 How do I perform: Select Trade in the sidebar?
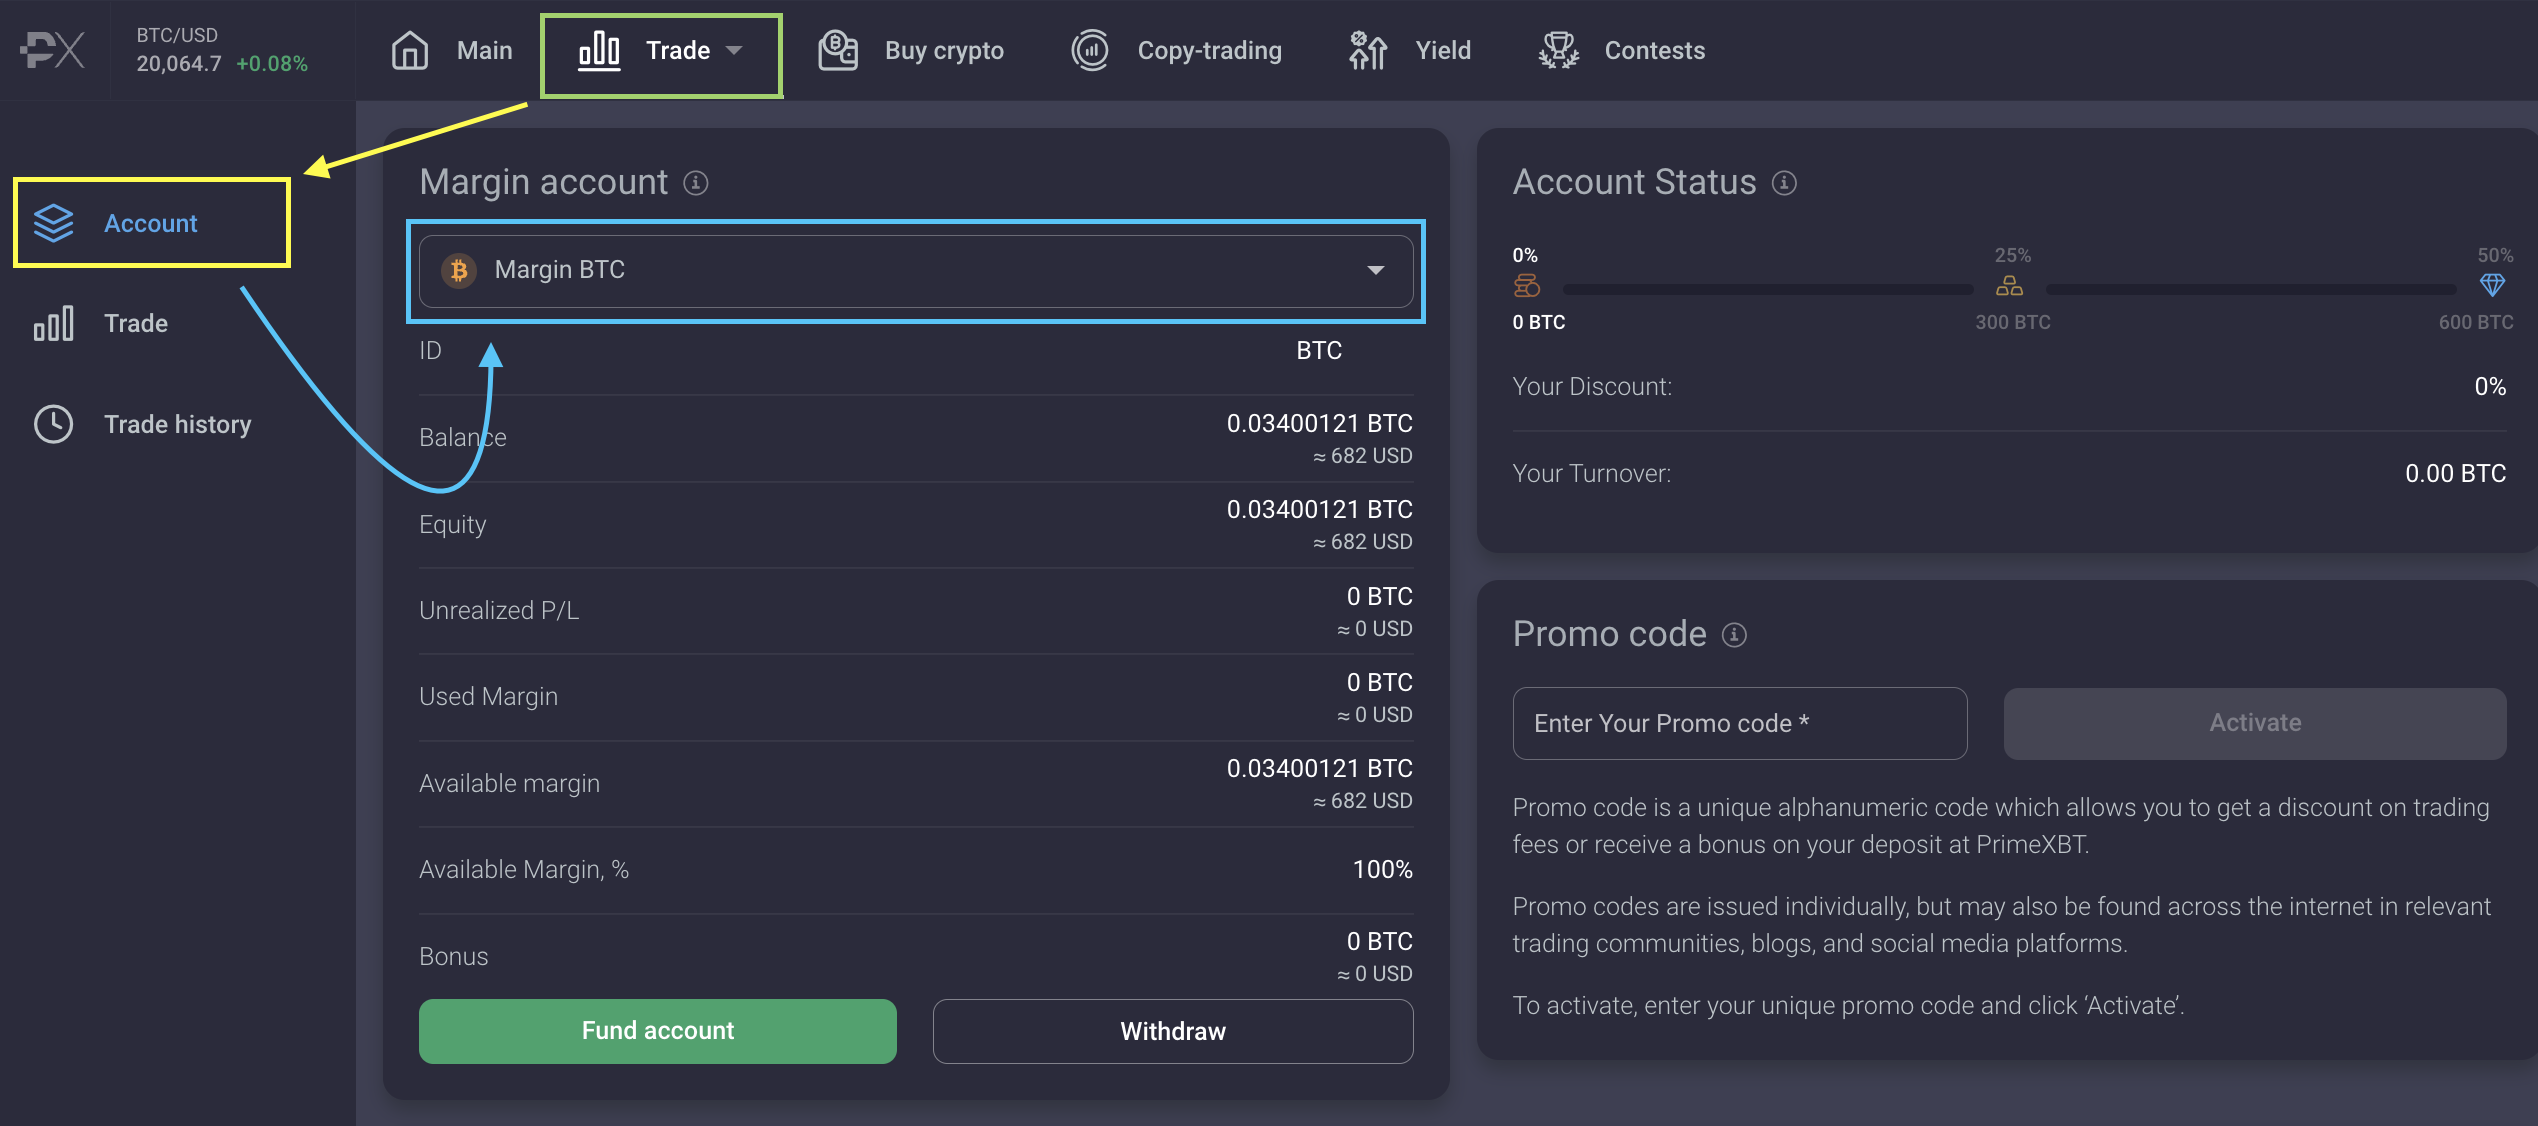coord(101,323)
